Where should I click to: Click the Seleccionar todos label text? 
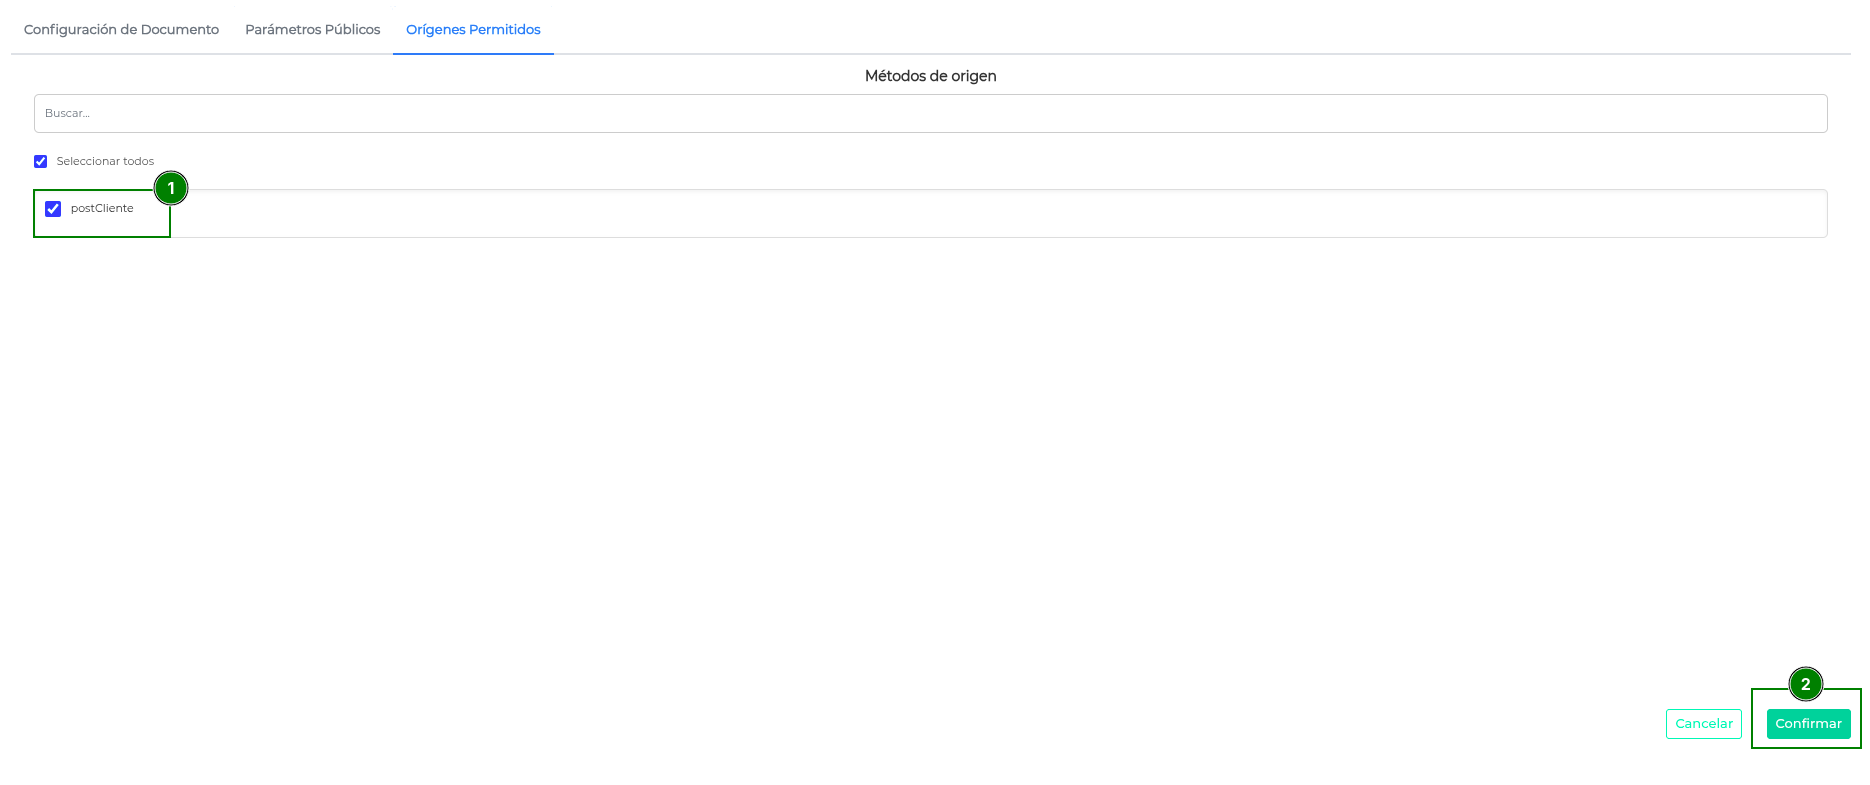click(x=105, y=161)
